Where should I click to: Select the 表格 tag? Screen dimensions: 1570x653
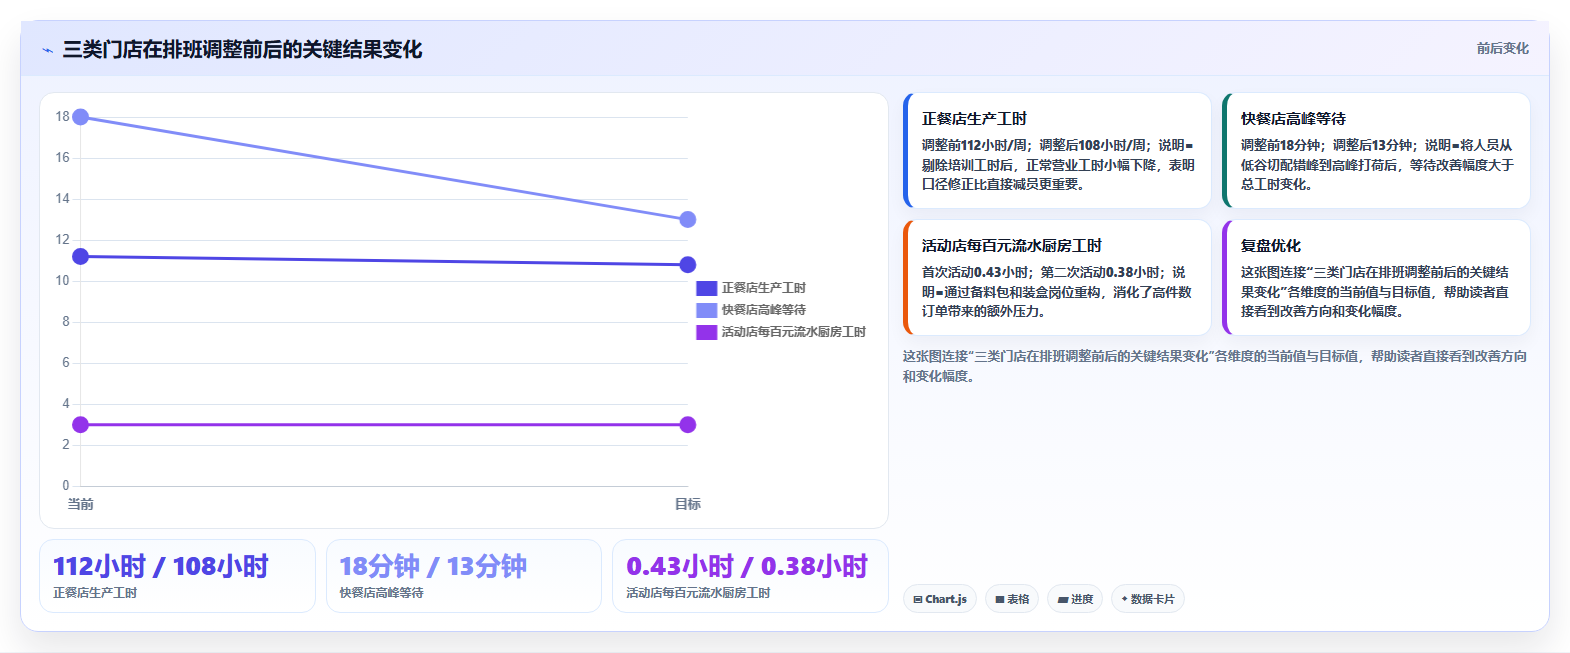coord(1012,599)
